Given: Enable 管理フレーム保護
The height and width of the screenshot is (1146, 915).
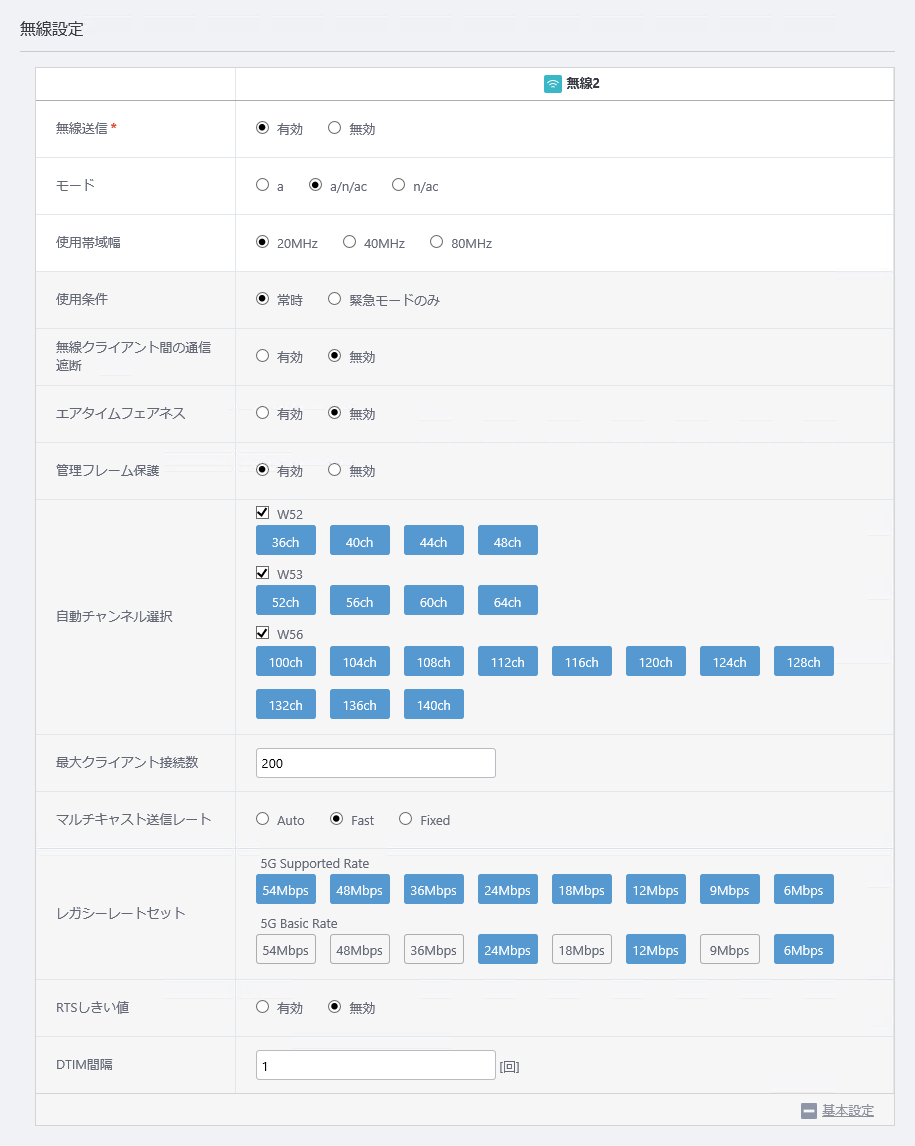Looking at the screenshot, I should (x=262, y=470).
